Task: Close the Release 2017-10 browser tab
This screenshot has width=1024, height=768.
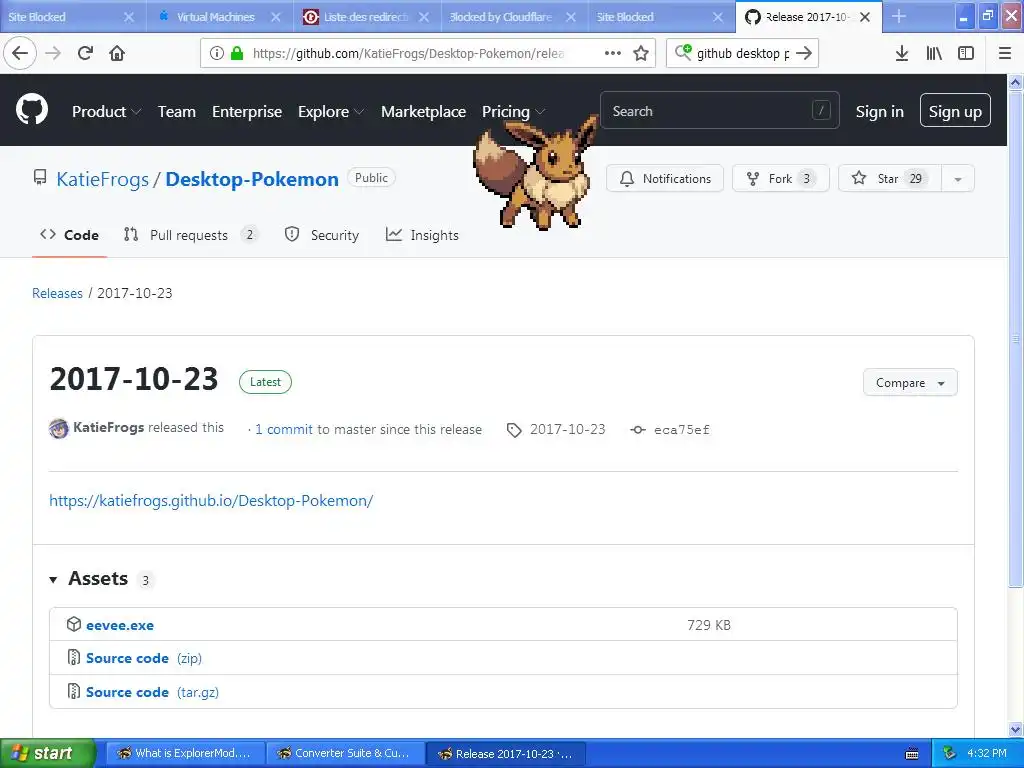Action: [x=865, y=17]
